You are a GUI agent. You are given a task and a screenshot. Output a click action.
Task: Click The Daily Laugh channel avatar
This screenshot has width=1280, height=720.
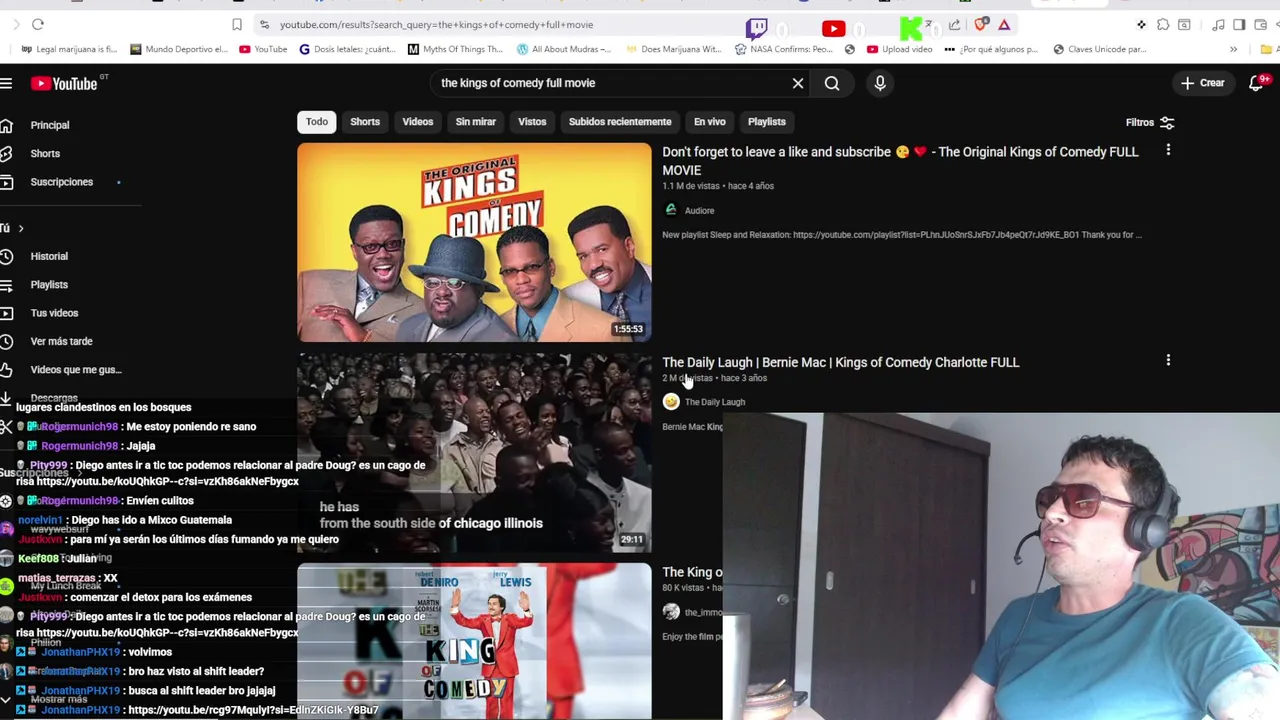click(671, 402)
